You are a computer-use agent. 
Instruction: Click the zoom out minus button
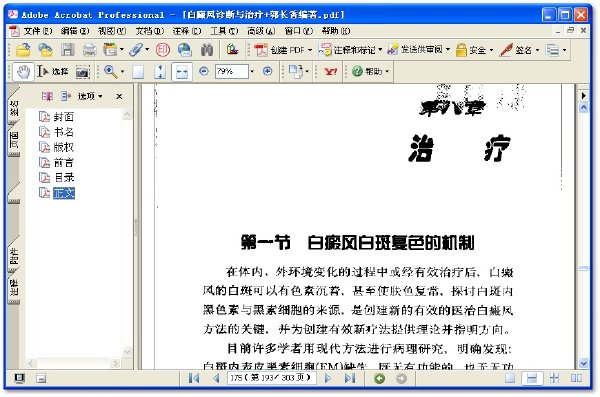(204, 71)
